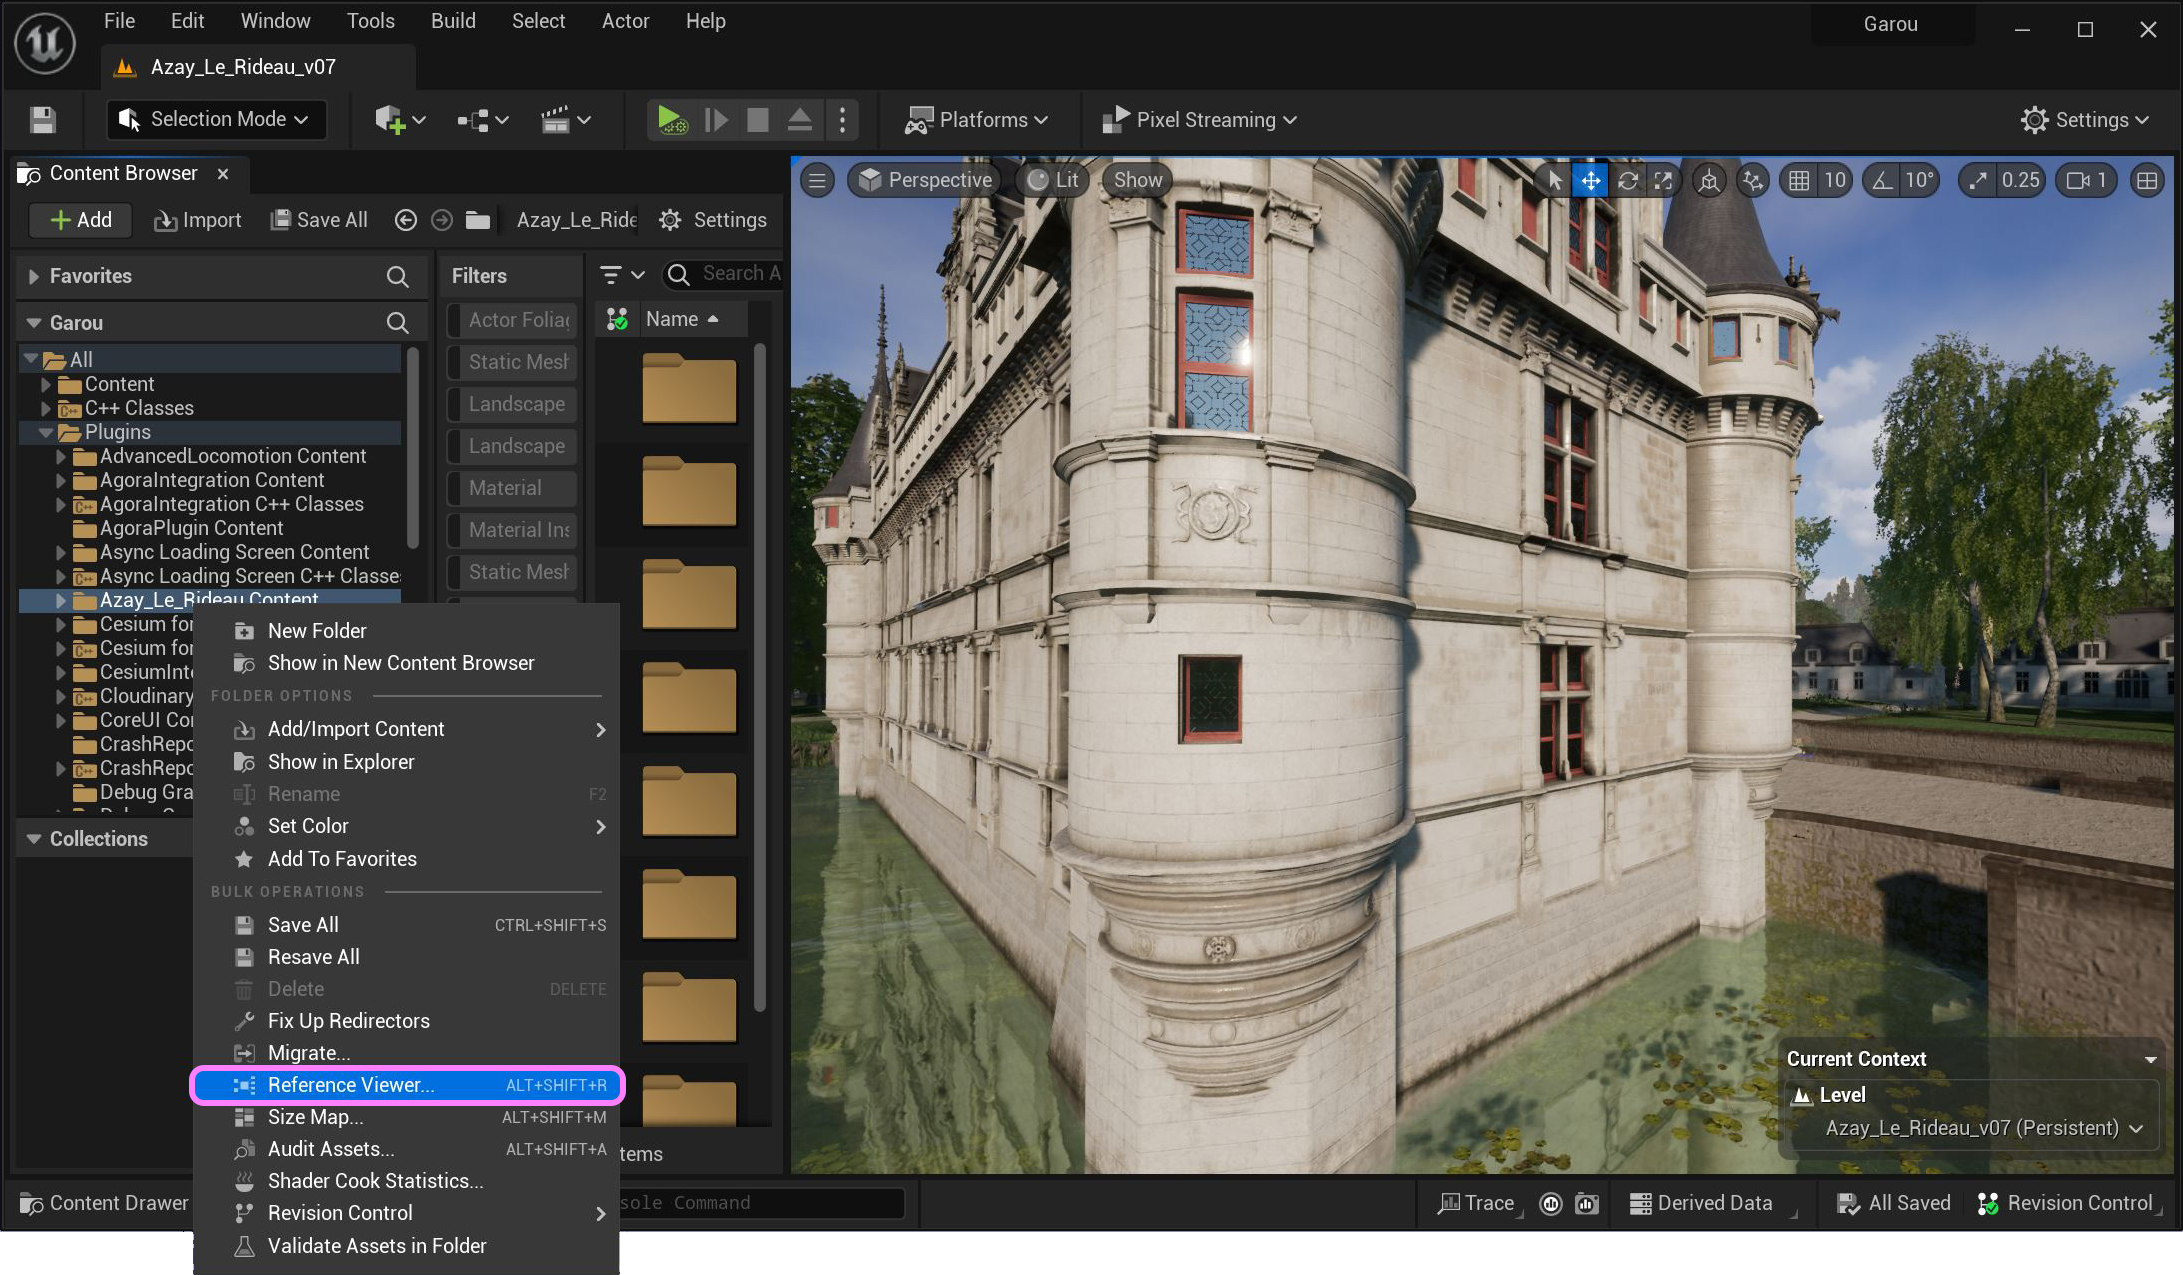2183x1275 pixels.
Task: Open the Build menu
Action: click(452, 21)
